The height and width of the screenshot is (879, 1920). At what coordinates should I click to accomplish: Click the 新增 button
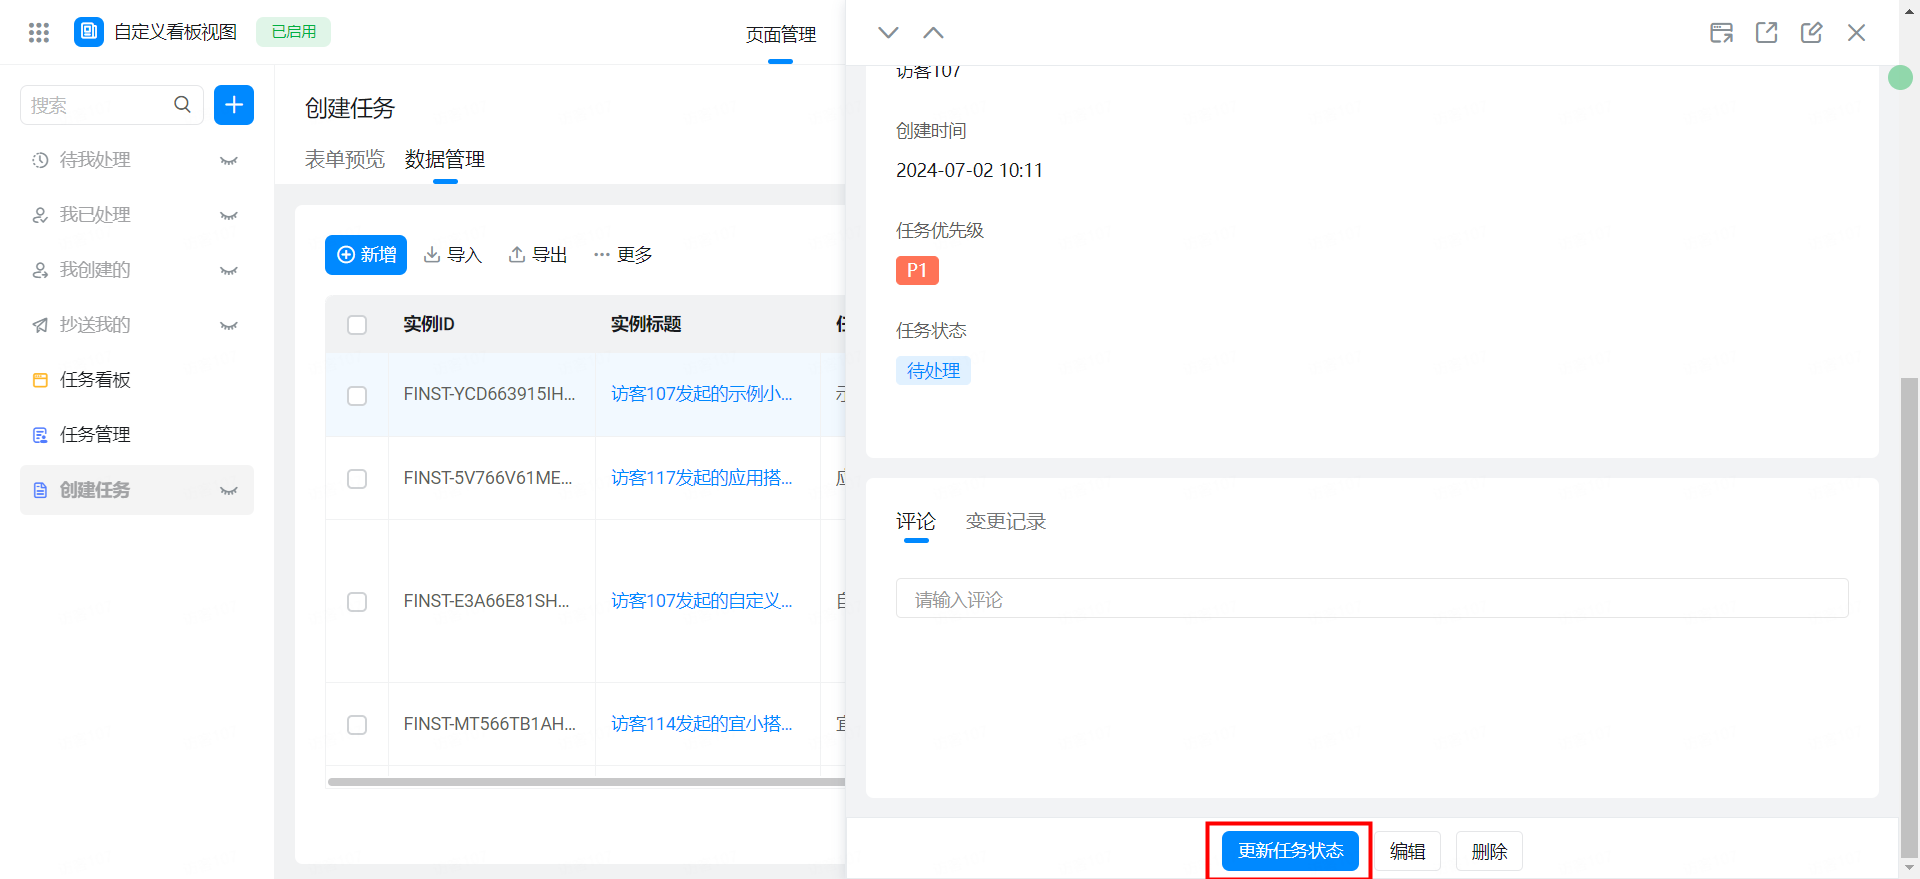pos(366,255)
